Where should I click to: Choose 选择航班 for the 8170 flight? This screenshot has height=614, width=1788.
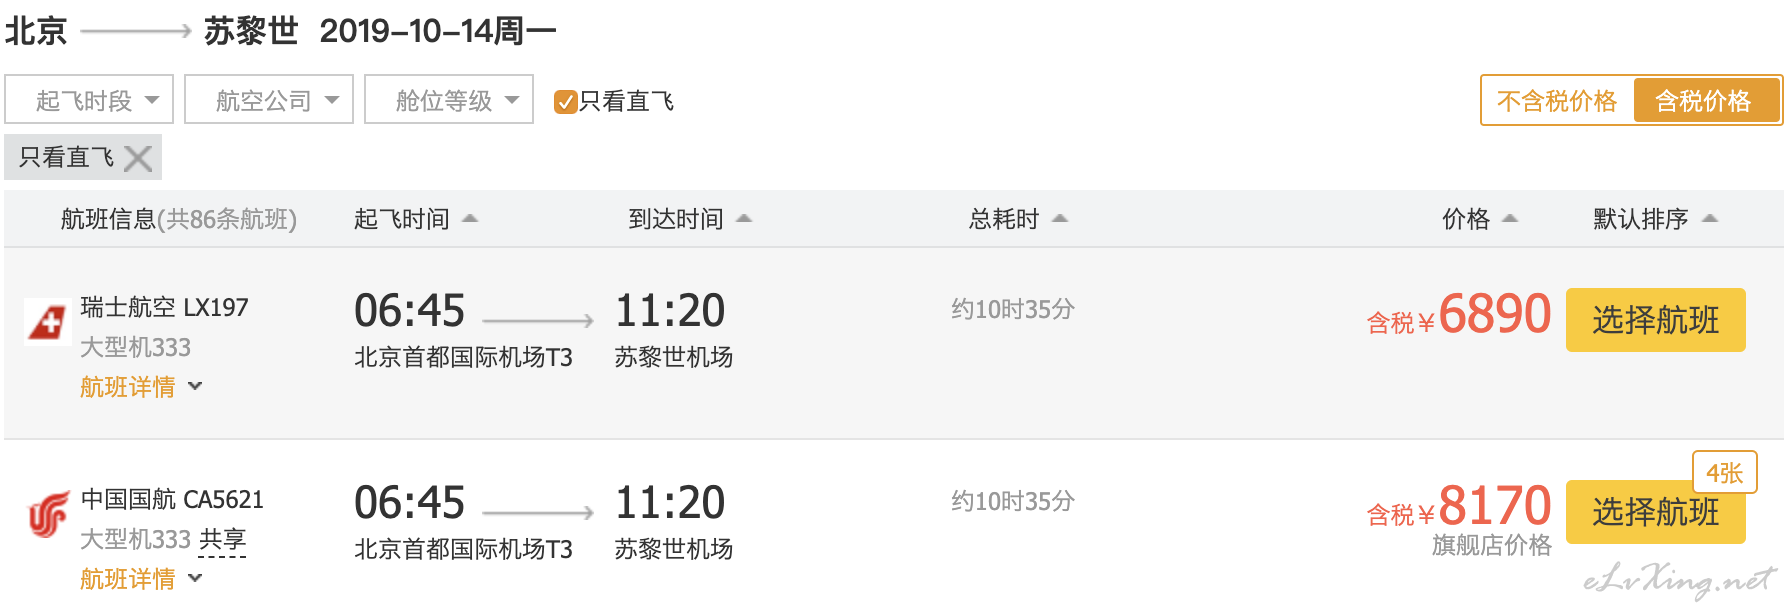point(1655,512)
